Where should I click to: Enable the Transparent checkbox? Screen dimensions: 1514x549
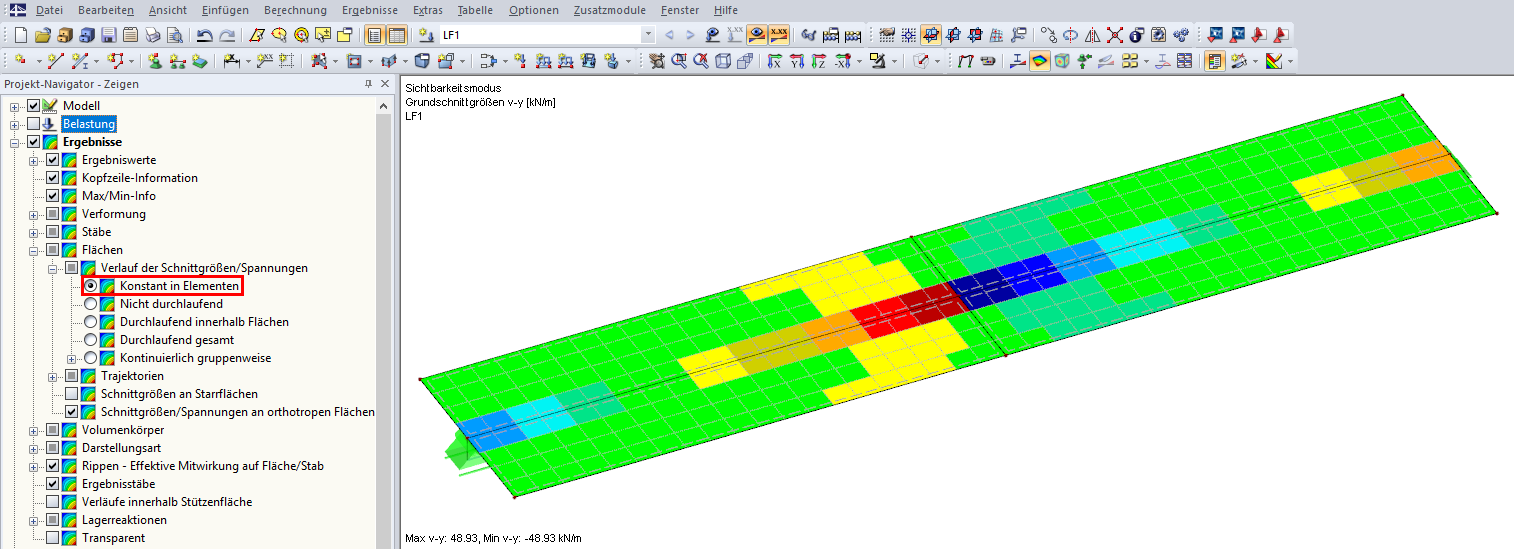(53, 538)
